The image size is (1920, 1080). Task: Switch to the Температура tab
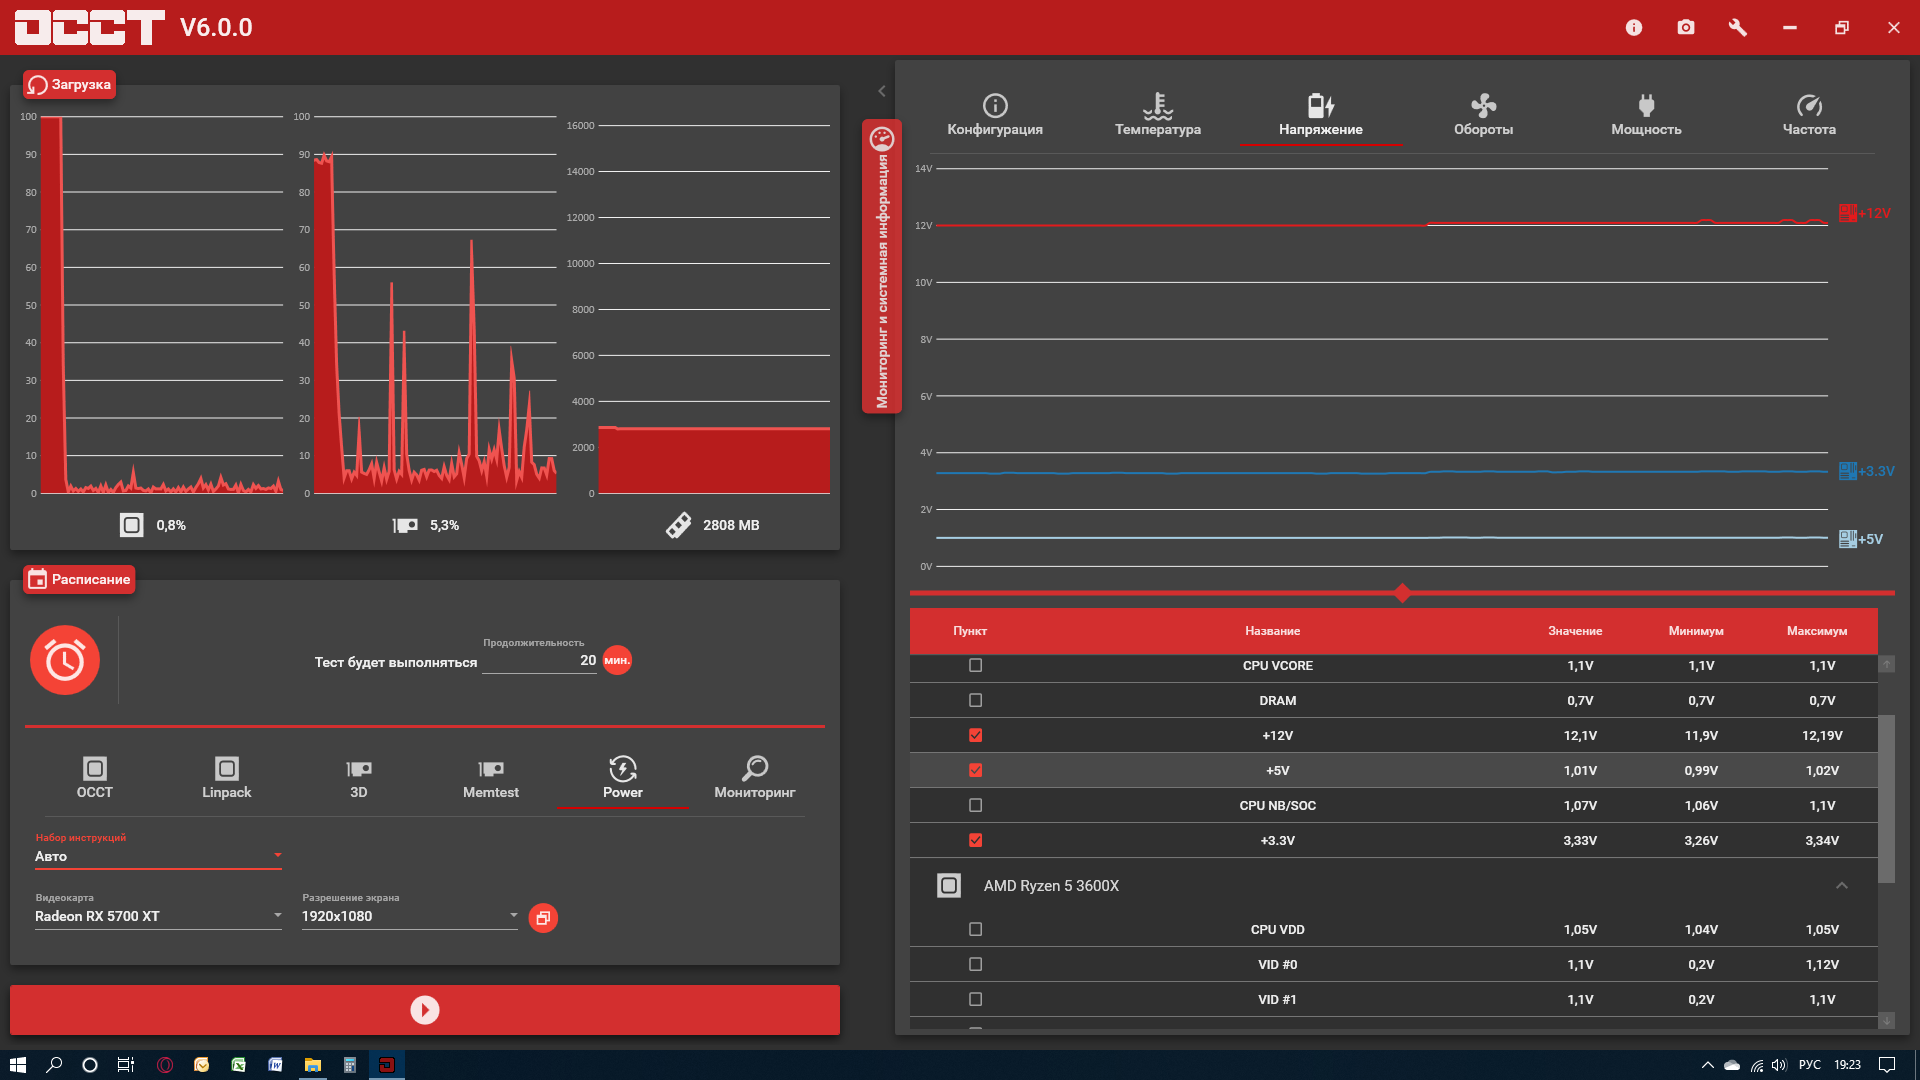click(x=1158, y=115)
